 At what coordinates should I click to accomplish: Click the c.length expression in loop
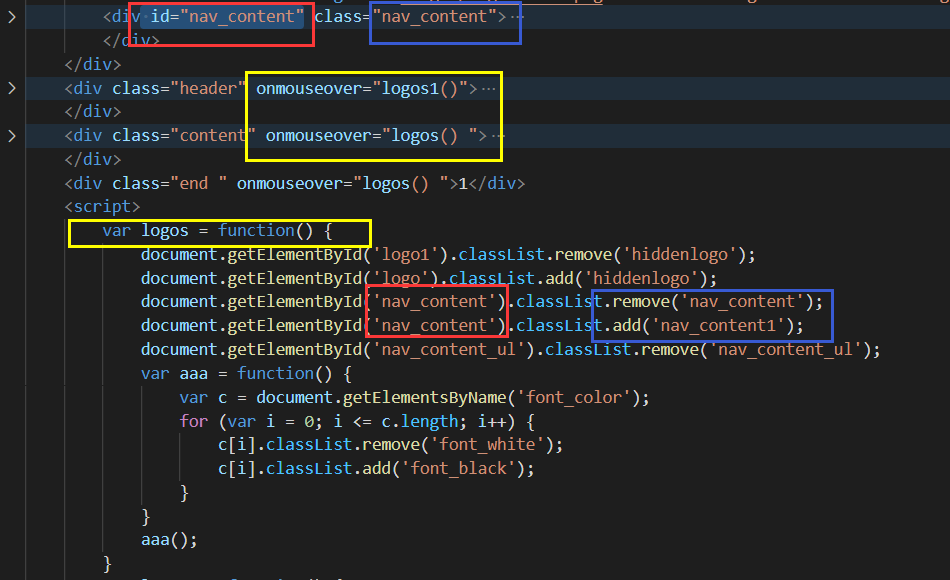pyautogui.click(x=419, y=421)
